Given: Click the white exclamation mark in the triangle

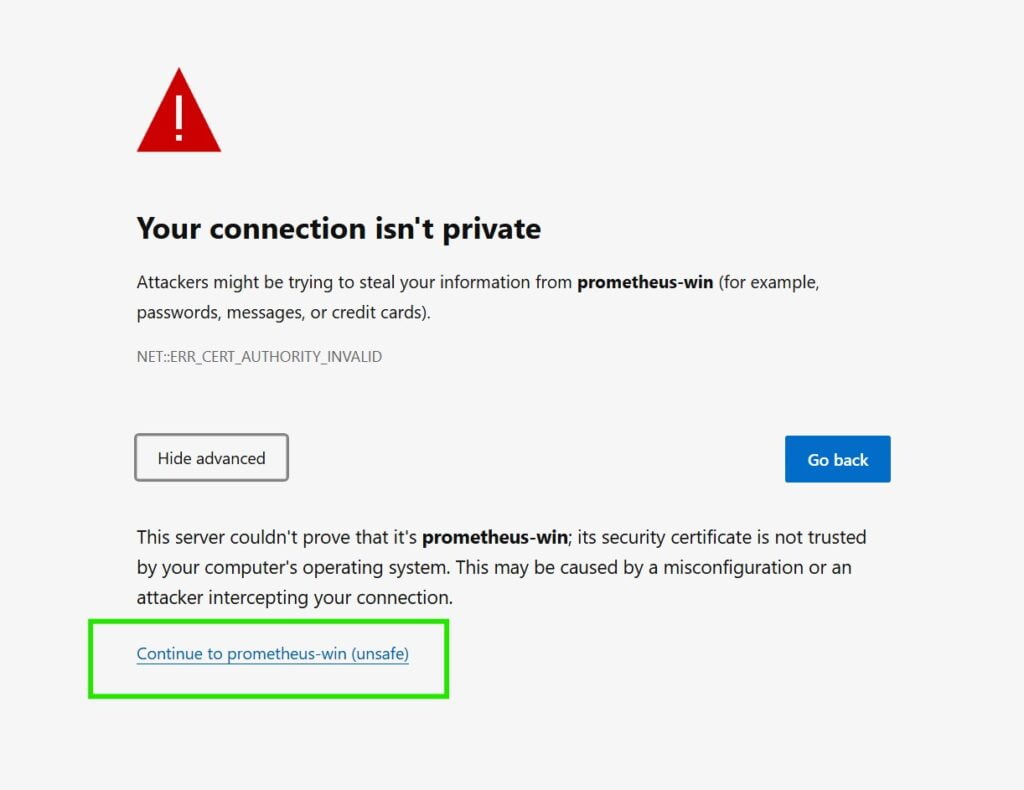Looking at the screenshot, I should point(179,118).
